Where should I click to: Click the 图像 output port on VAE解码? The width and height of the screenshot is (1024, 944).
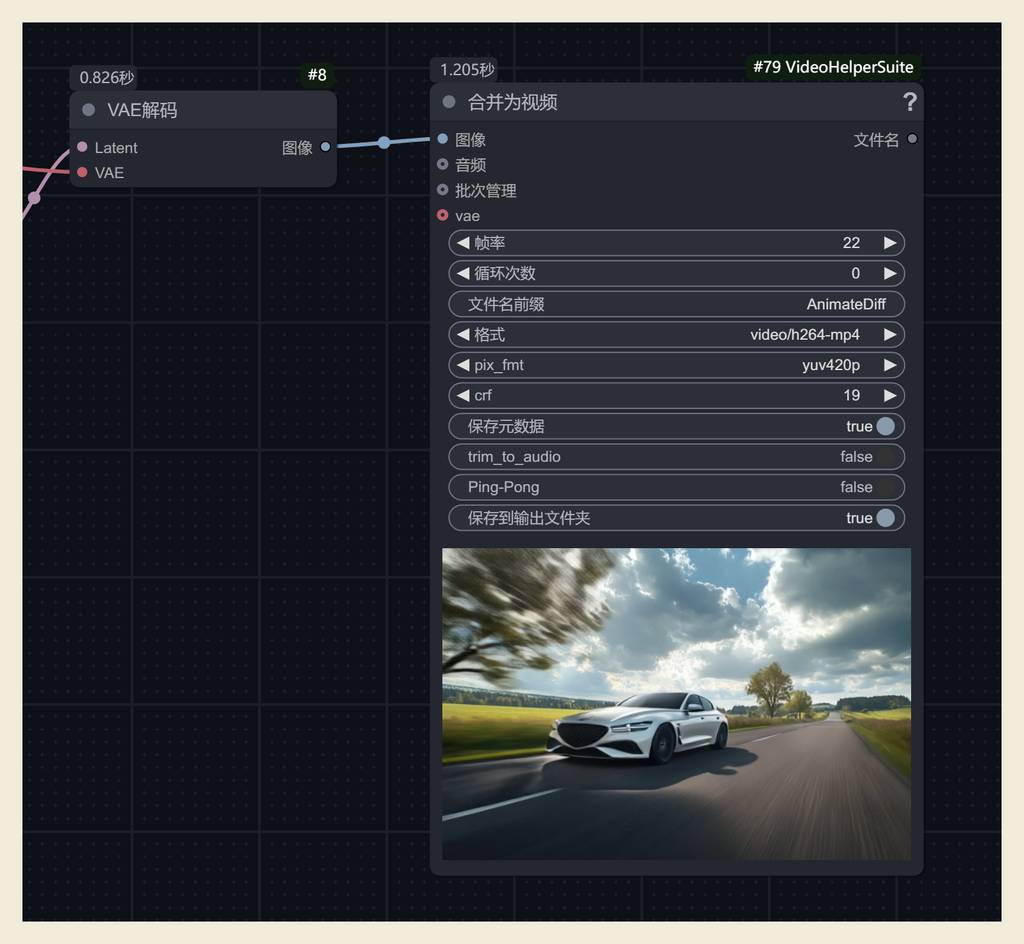coord(325,147)
